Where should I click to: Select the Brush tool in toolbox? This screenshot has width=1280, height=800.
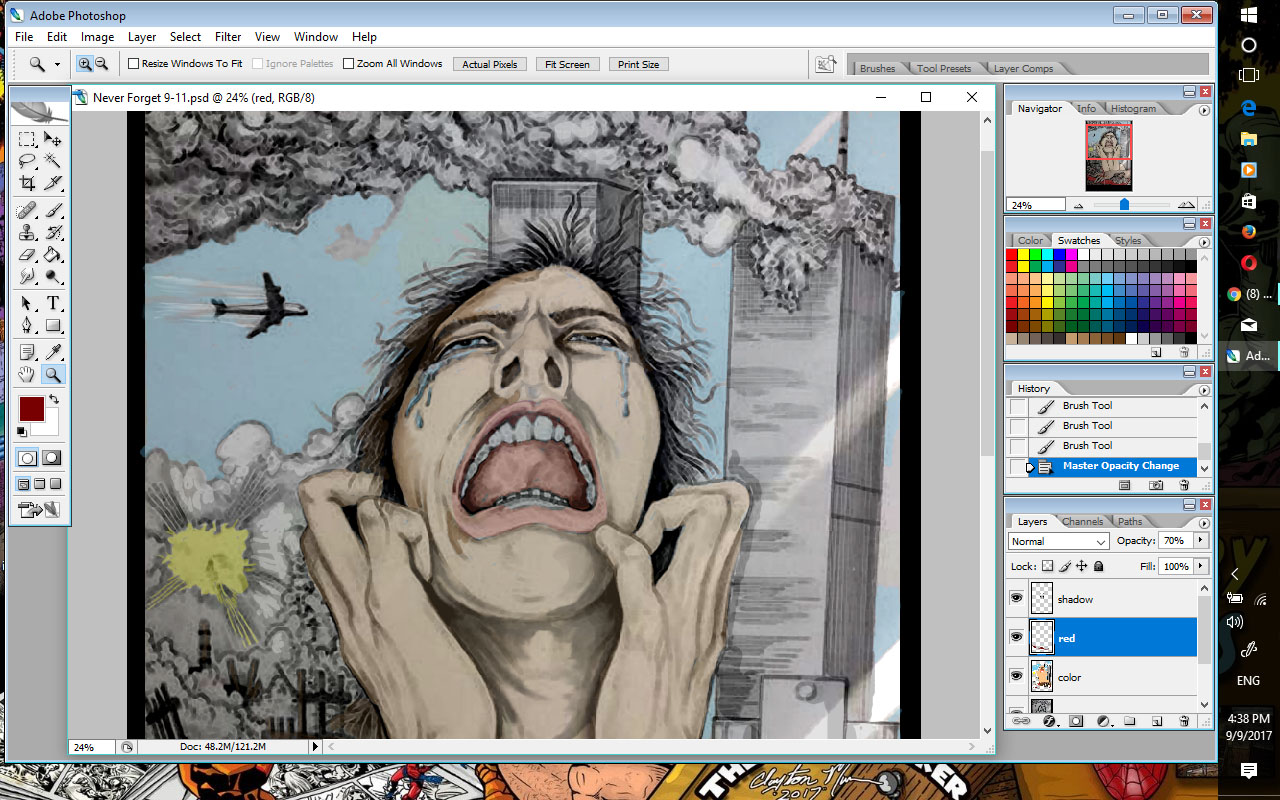[53, 211]
